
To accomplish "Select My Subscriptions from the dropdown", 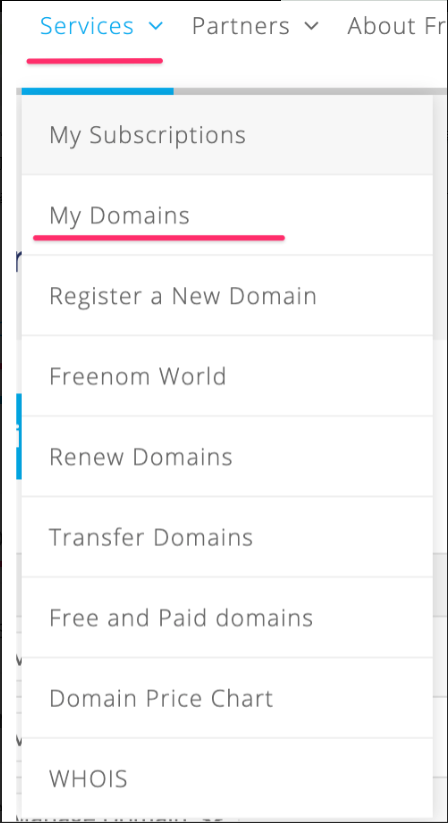I will click(x=227, y=135).
